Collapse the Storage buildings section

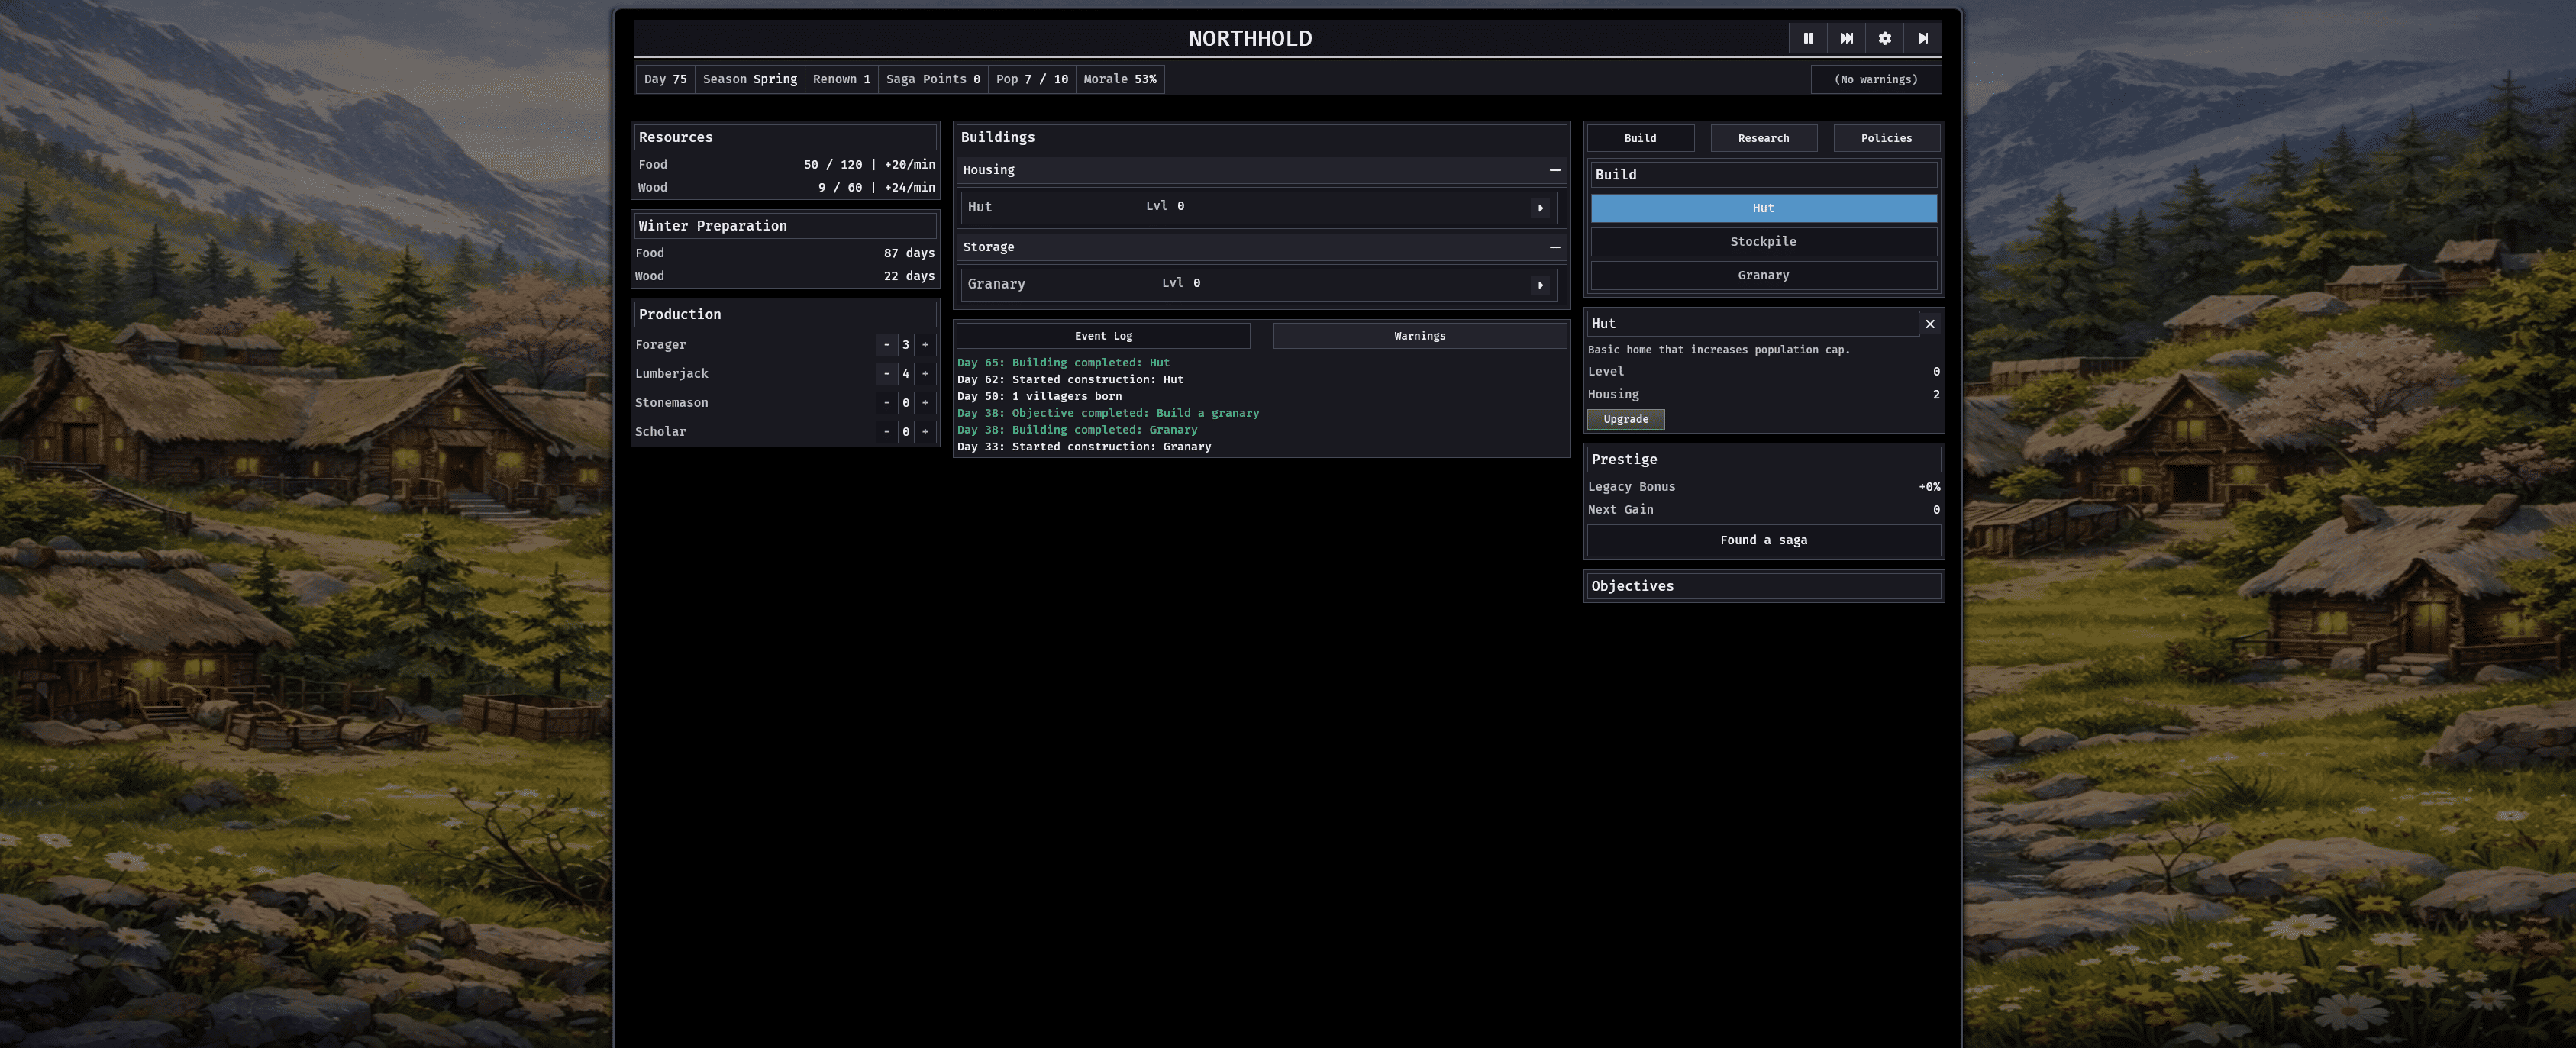coord(1554,247)
